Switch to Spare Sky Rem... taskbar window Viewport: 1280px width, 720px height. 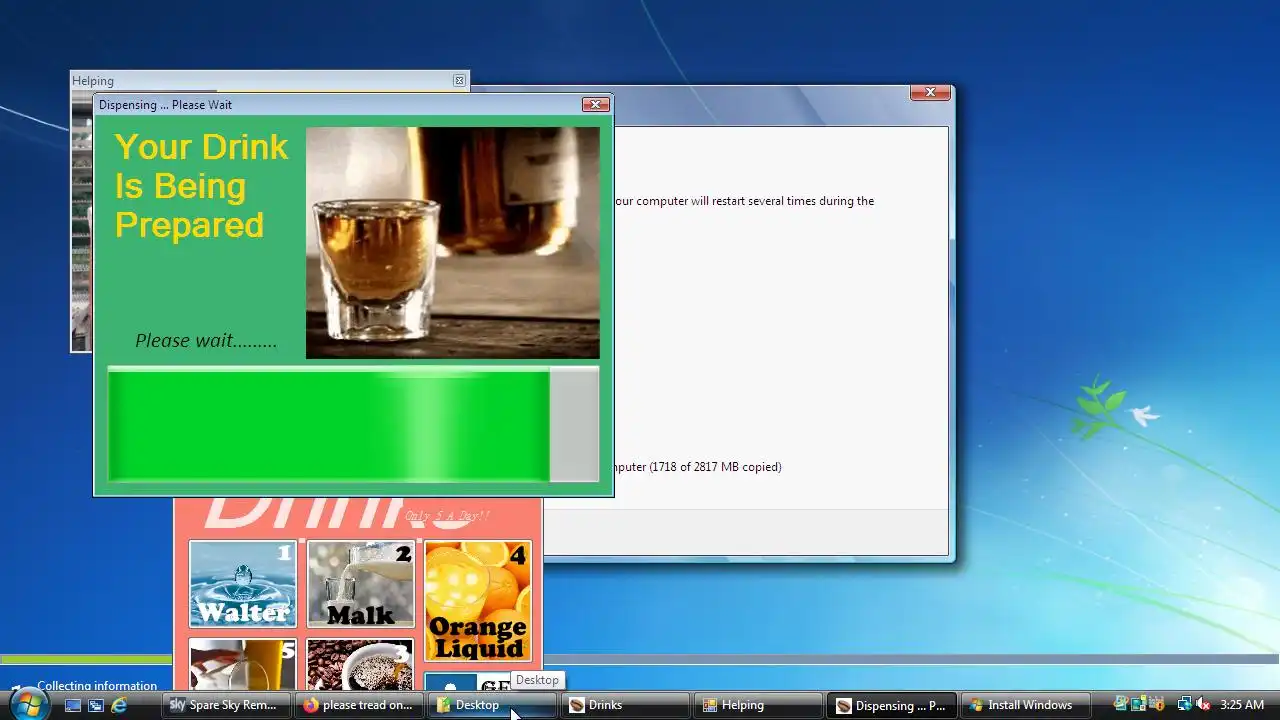(227, 705)
